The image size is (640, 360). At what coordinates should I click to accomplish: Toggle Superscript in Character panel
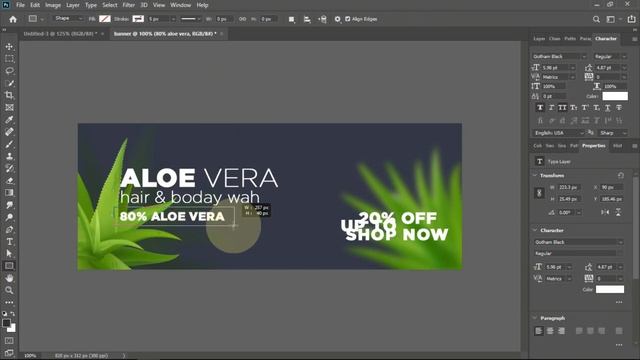tap(585, 108)
